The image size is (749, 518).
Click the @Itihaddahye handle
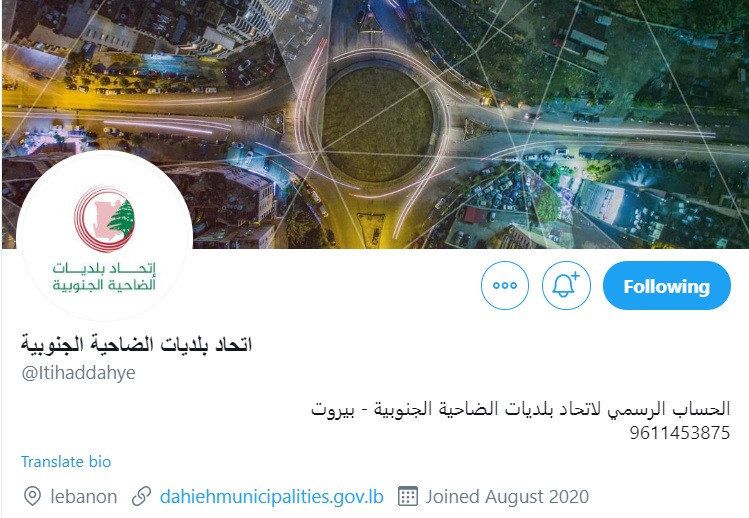click(x=78, y=373)
